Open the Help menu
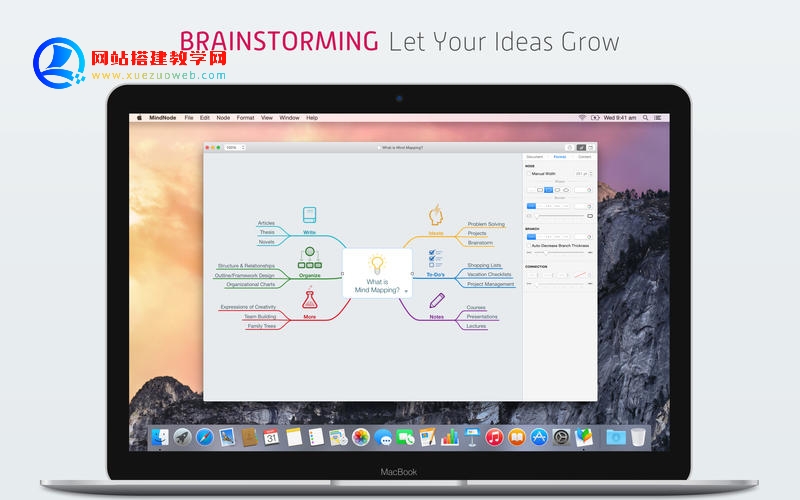This screenshot has height=500, width=800. [312, 118]
